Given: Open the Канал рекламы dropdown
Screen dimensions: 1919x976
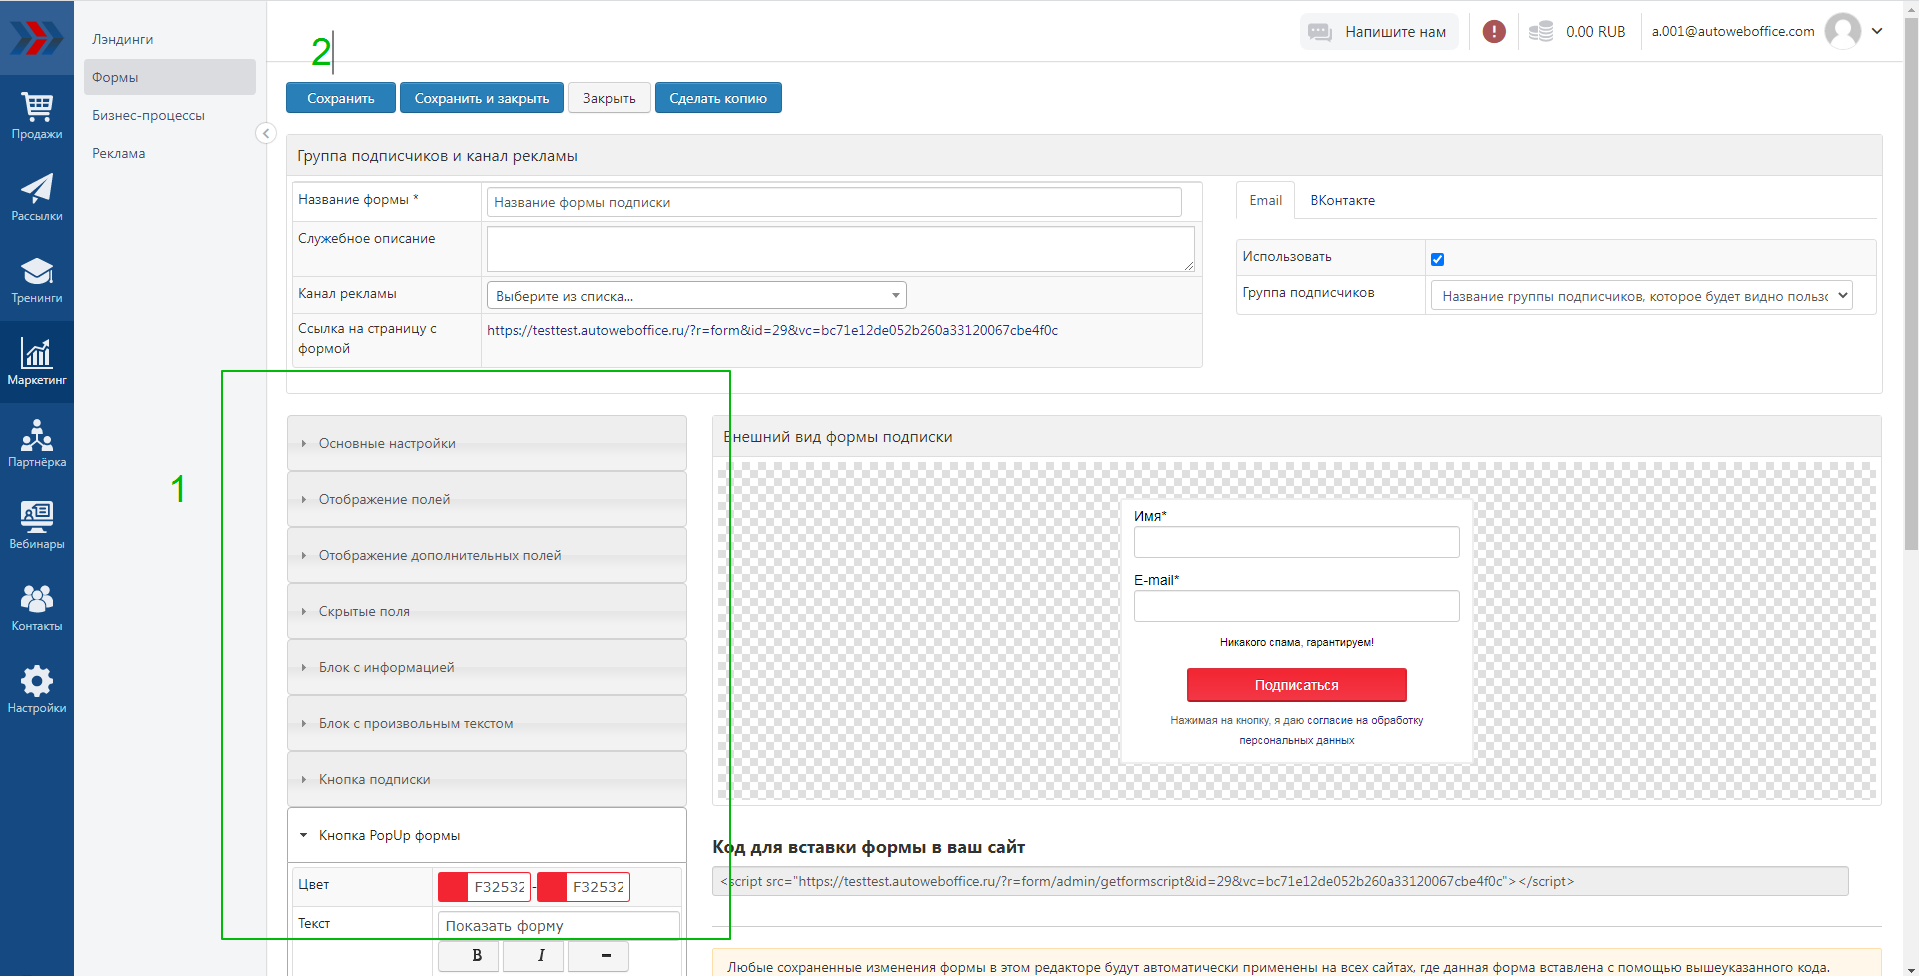Looking at the screenshot, I should pos(696,296).
